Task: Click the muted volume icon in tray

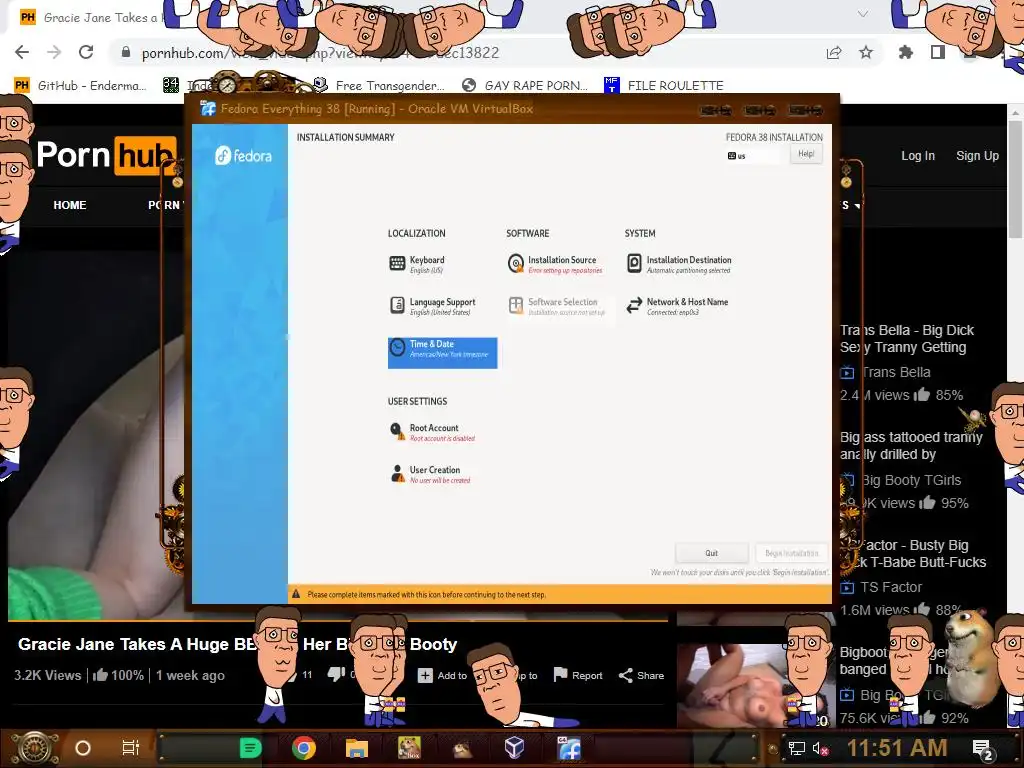Action: (x=820, y=748)
